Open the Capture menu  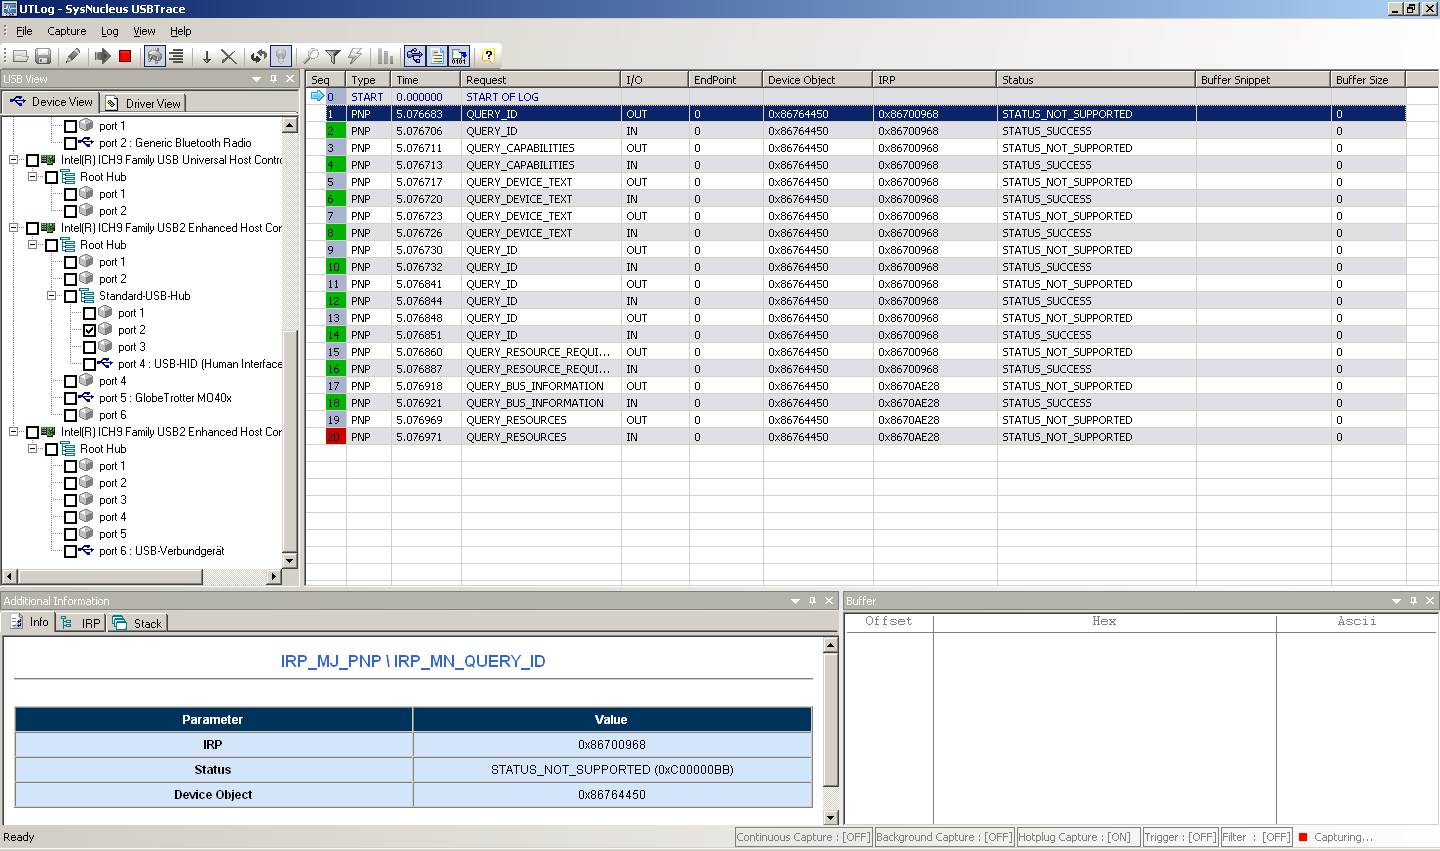[x=66, y=31]
